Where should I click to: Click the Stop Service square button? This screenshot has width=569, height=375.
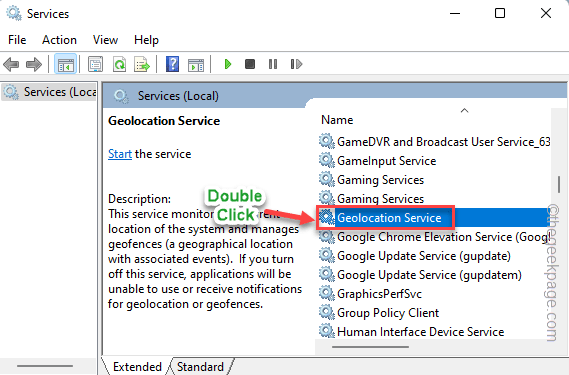(x=250, y=64)
